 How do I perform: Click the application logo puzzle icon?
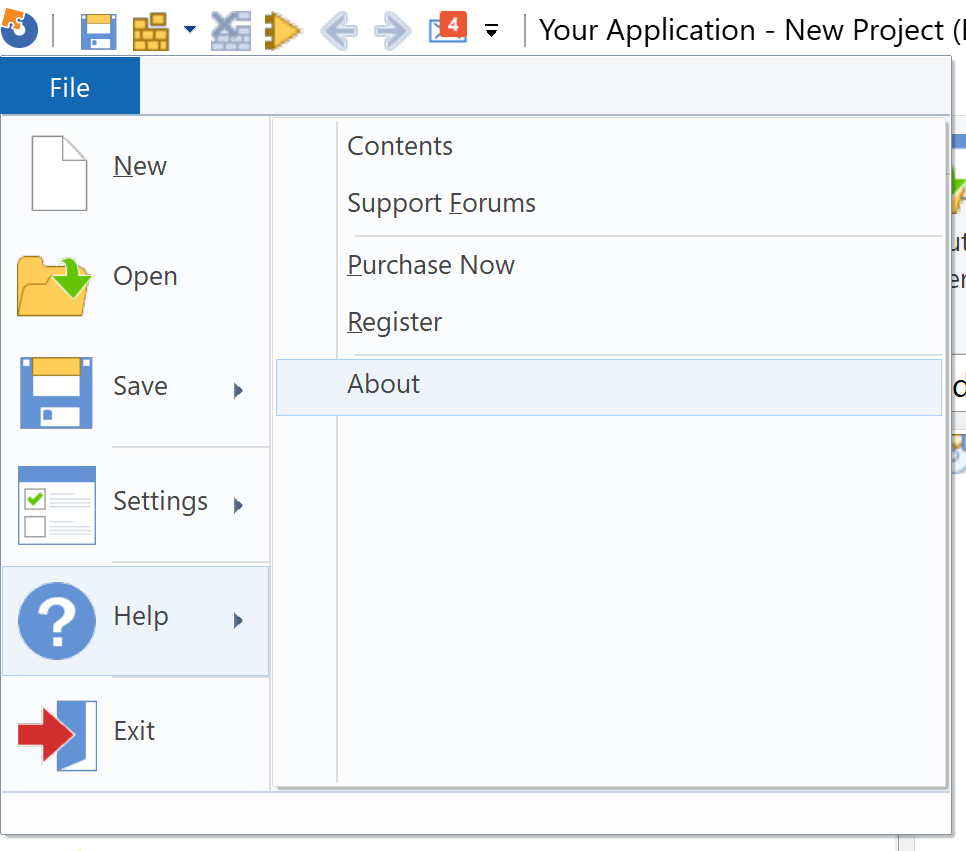(18, 27)
